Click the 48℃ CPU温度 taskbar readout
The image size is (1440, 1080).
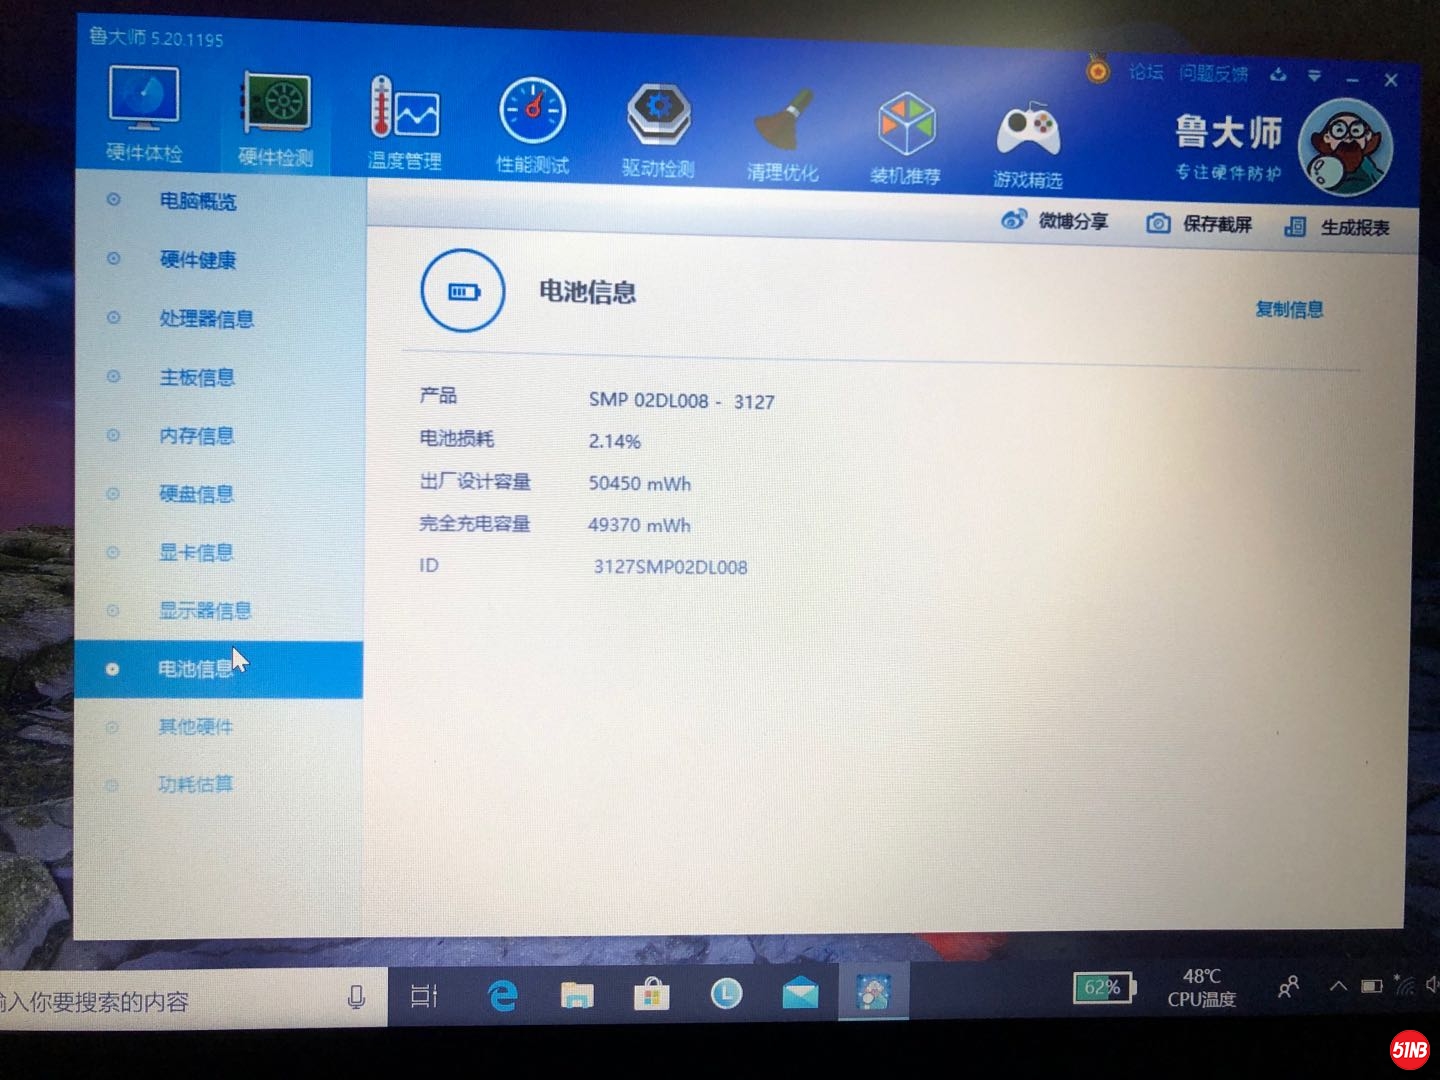click(x=1202, y=988)
